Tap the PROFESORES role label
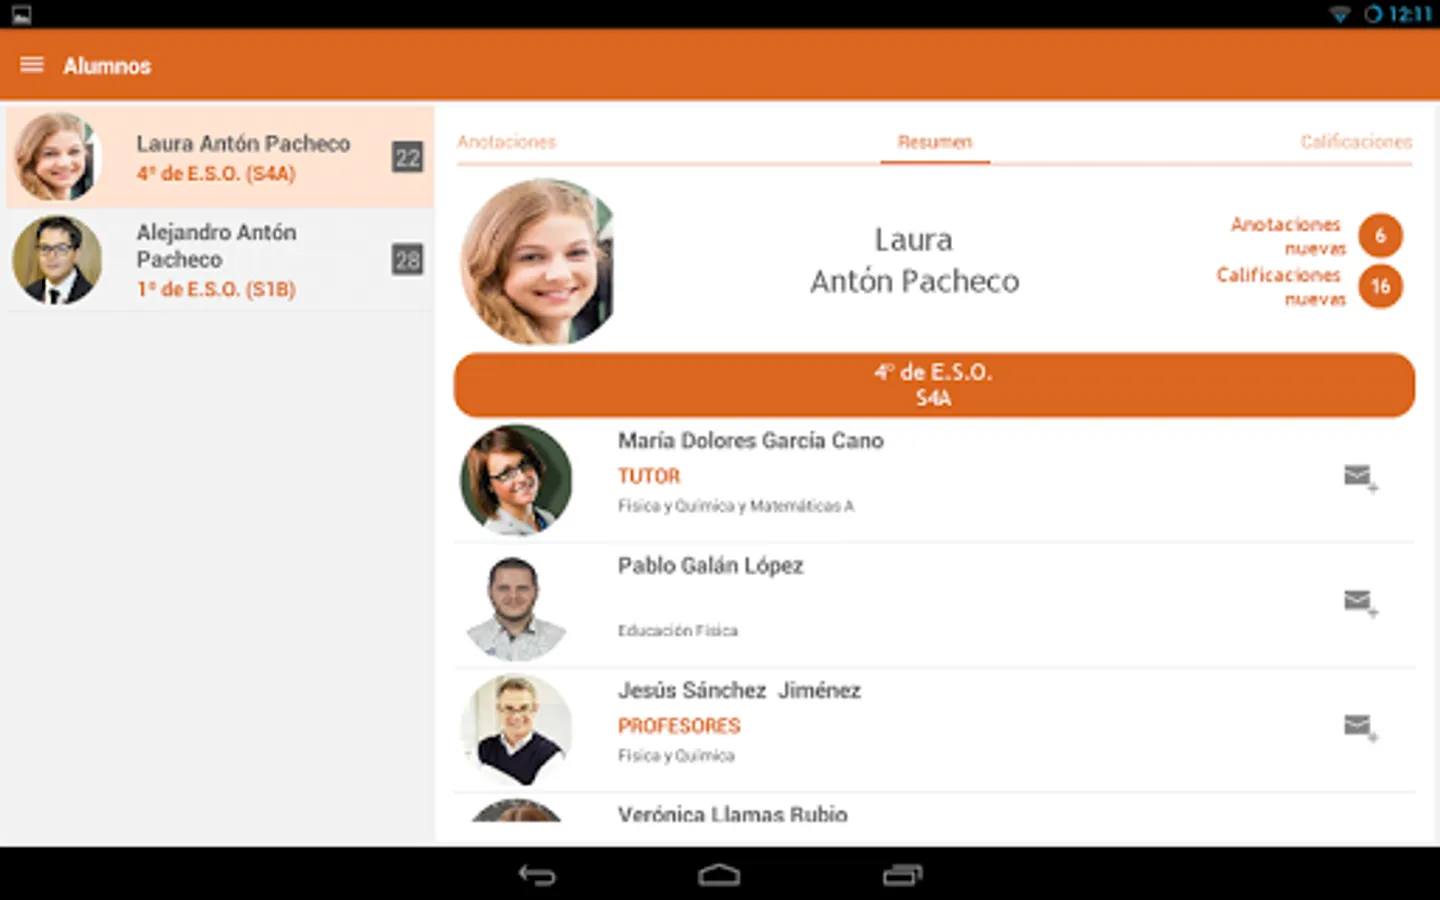1440x900 pixels. pyautogui.click(x=679, y=726)
